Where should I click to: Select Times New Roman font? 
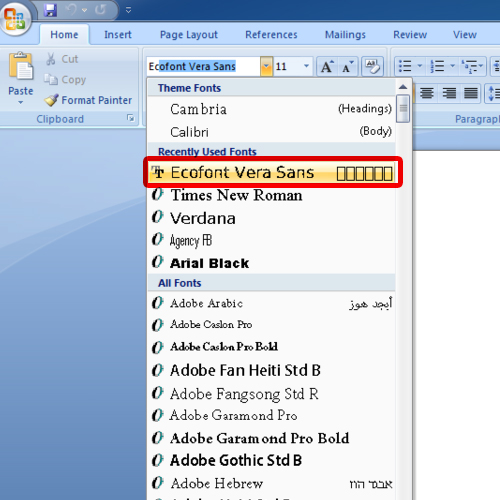pyautogui.click(x=271, y=195)
